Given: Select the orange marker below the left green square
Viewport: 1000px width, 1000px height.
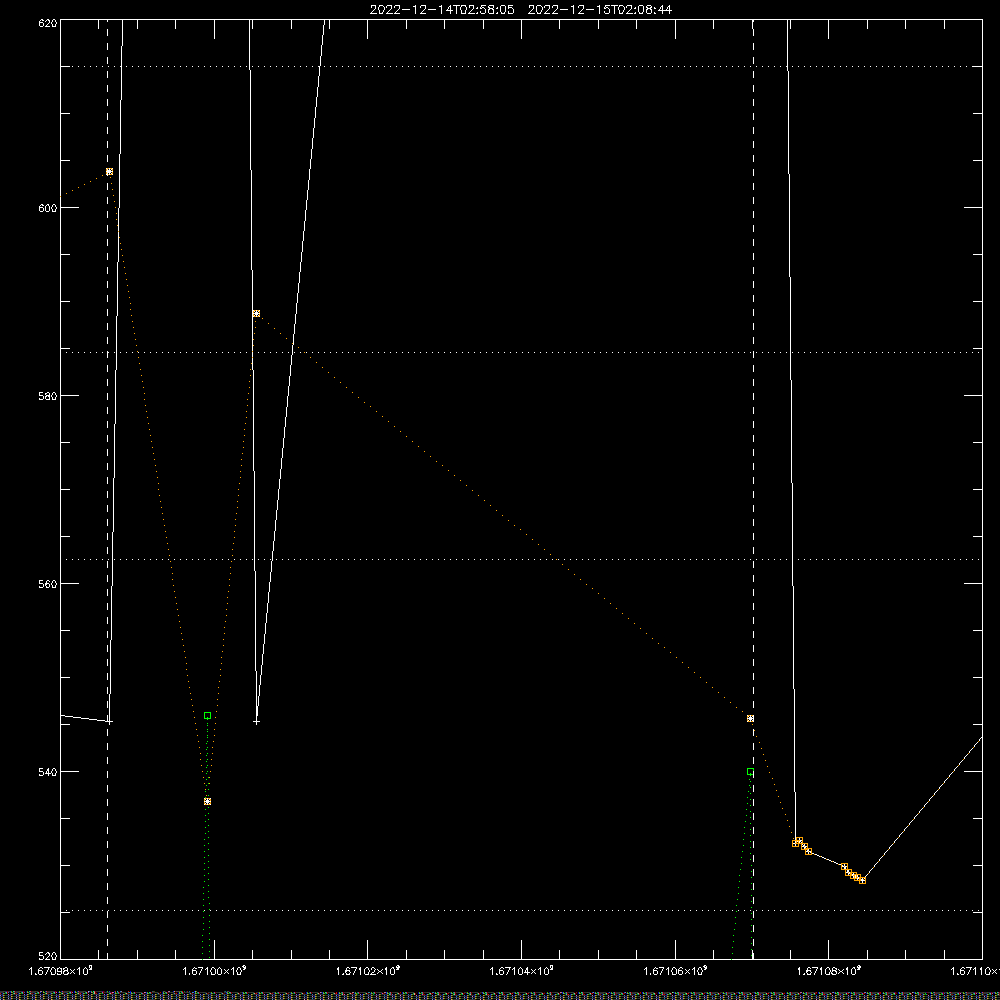Looking at the screenshot, I should click(207, 802).
